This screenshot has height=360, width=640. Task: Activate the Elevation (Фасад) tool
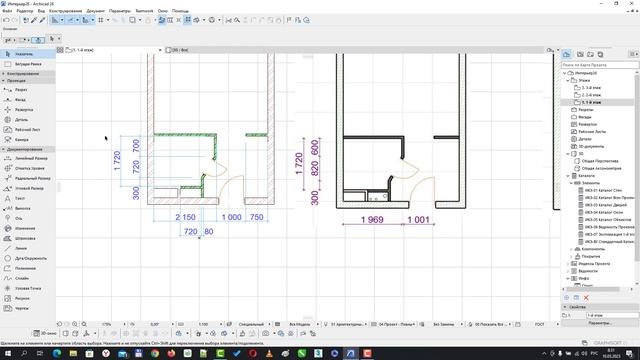click(28, 100)
